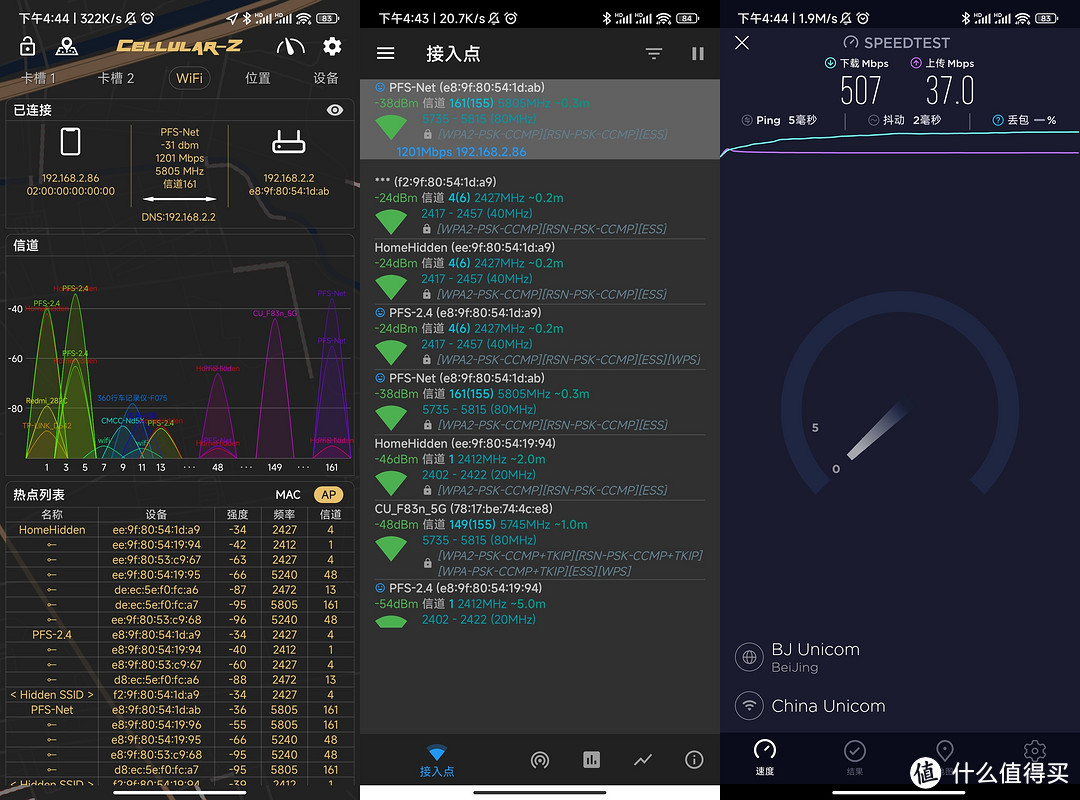Toggle the eye icon in 已连接 panel

point(335,110)
